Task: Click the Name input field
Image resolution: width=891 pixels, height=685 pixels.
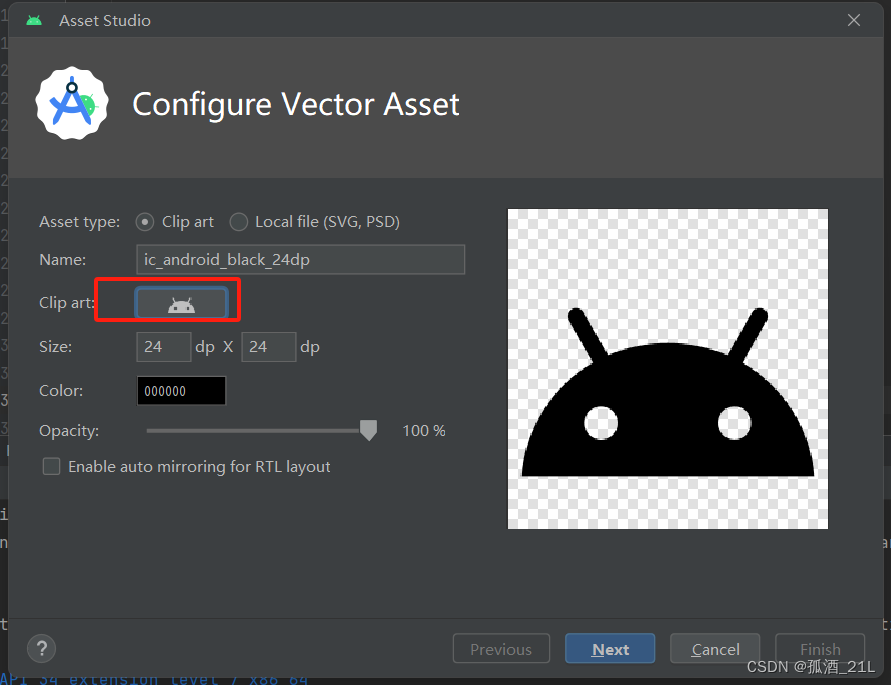Action: 301,260
